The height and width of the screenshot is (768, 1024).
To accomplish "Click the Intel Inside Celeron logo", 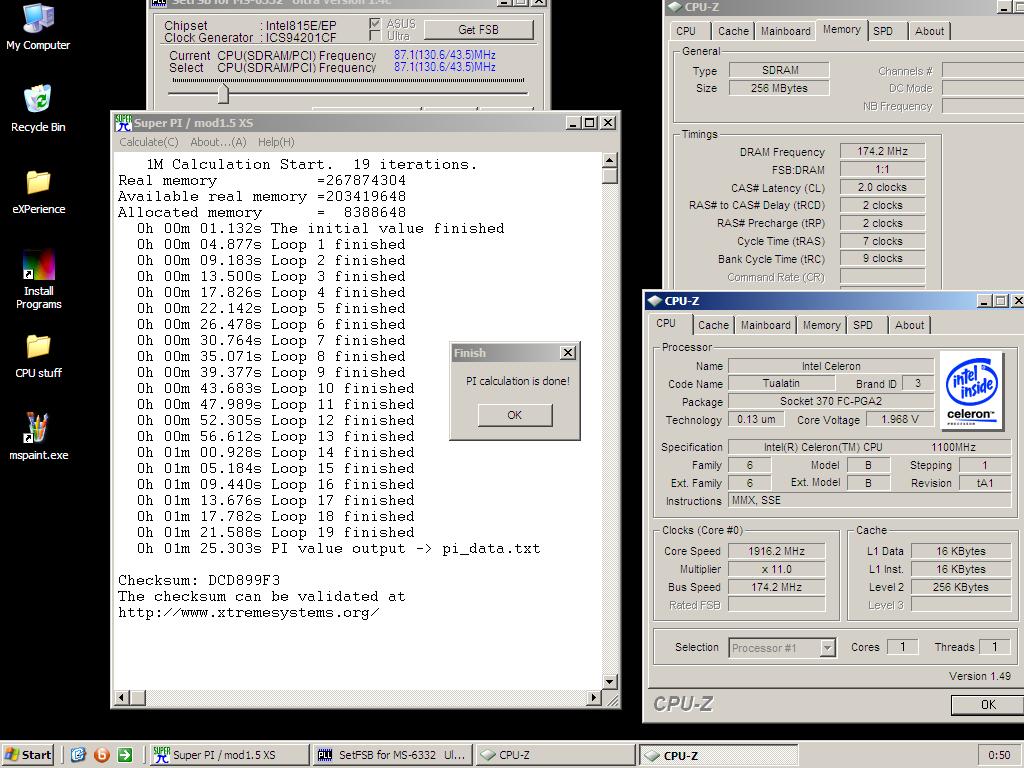I will click(972, 391).
